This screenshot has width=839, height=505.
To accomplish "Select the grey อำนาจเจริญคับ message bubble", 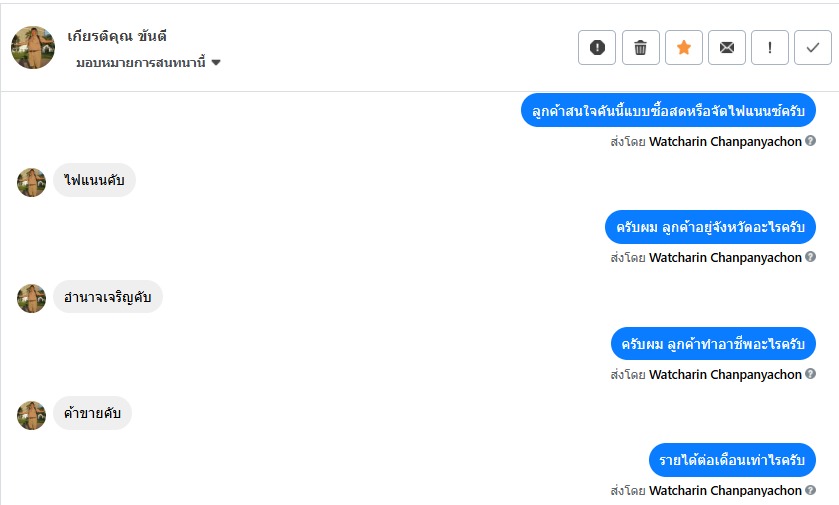I will tap(108, 297).
